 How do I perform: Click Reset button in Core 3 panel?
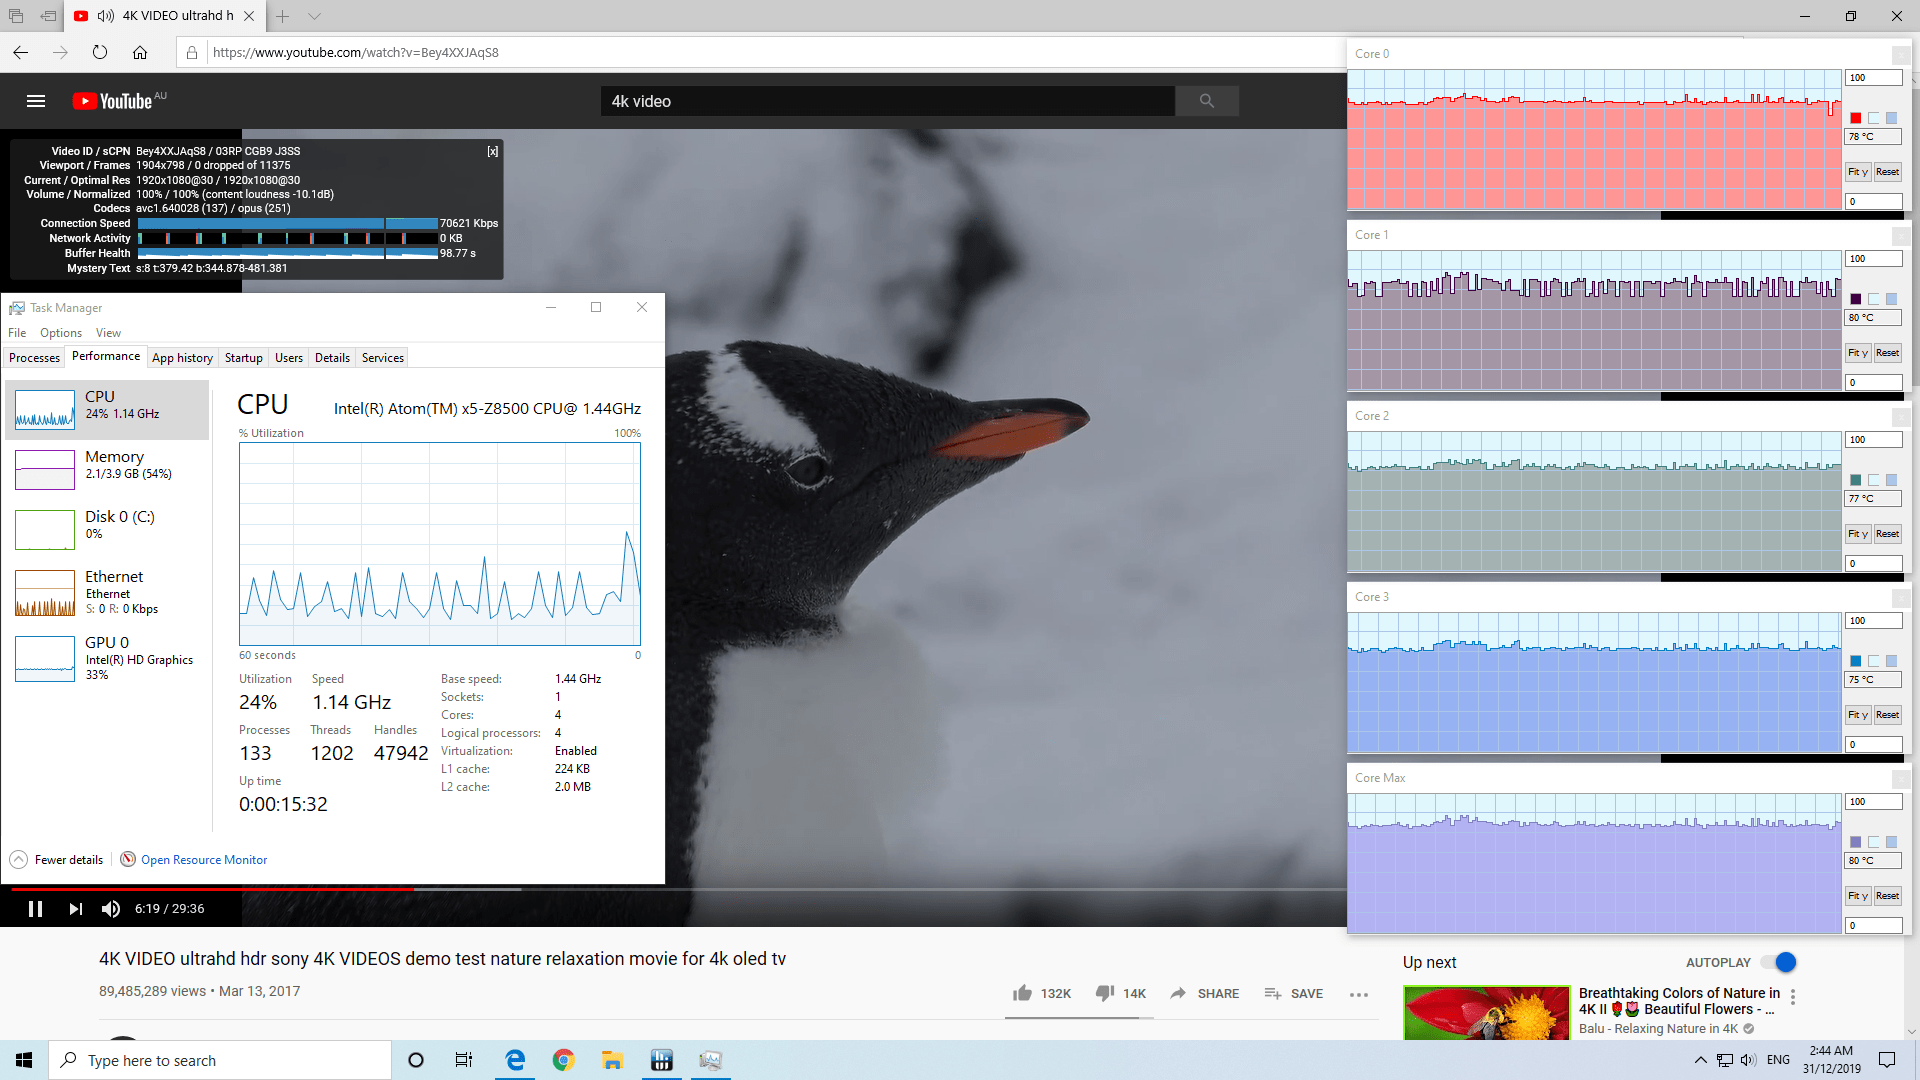(1888, 715)
